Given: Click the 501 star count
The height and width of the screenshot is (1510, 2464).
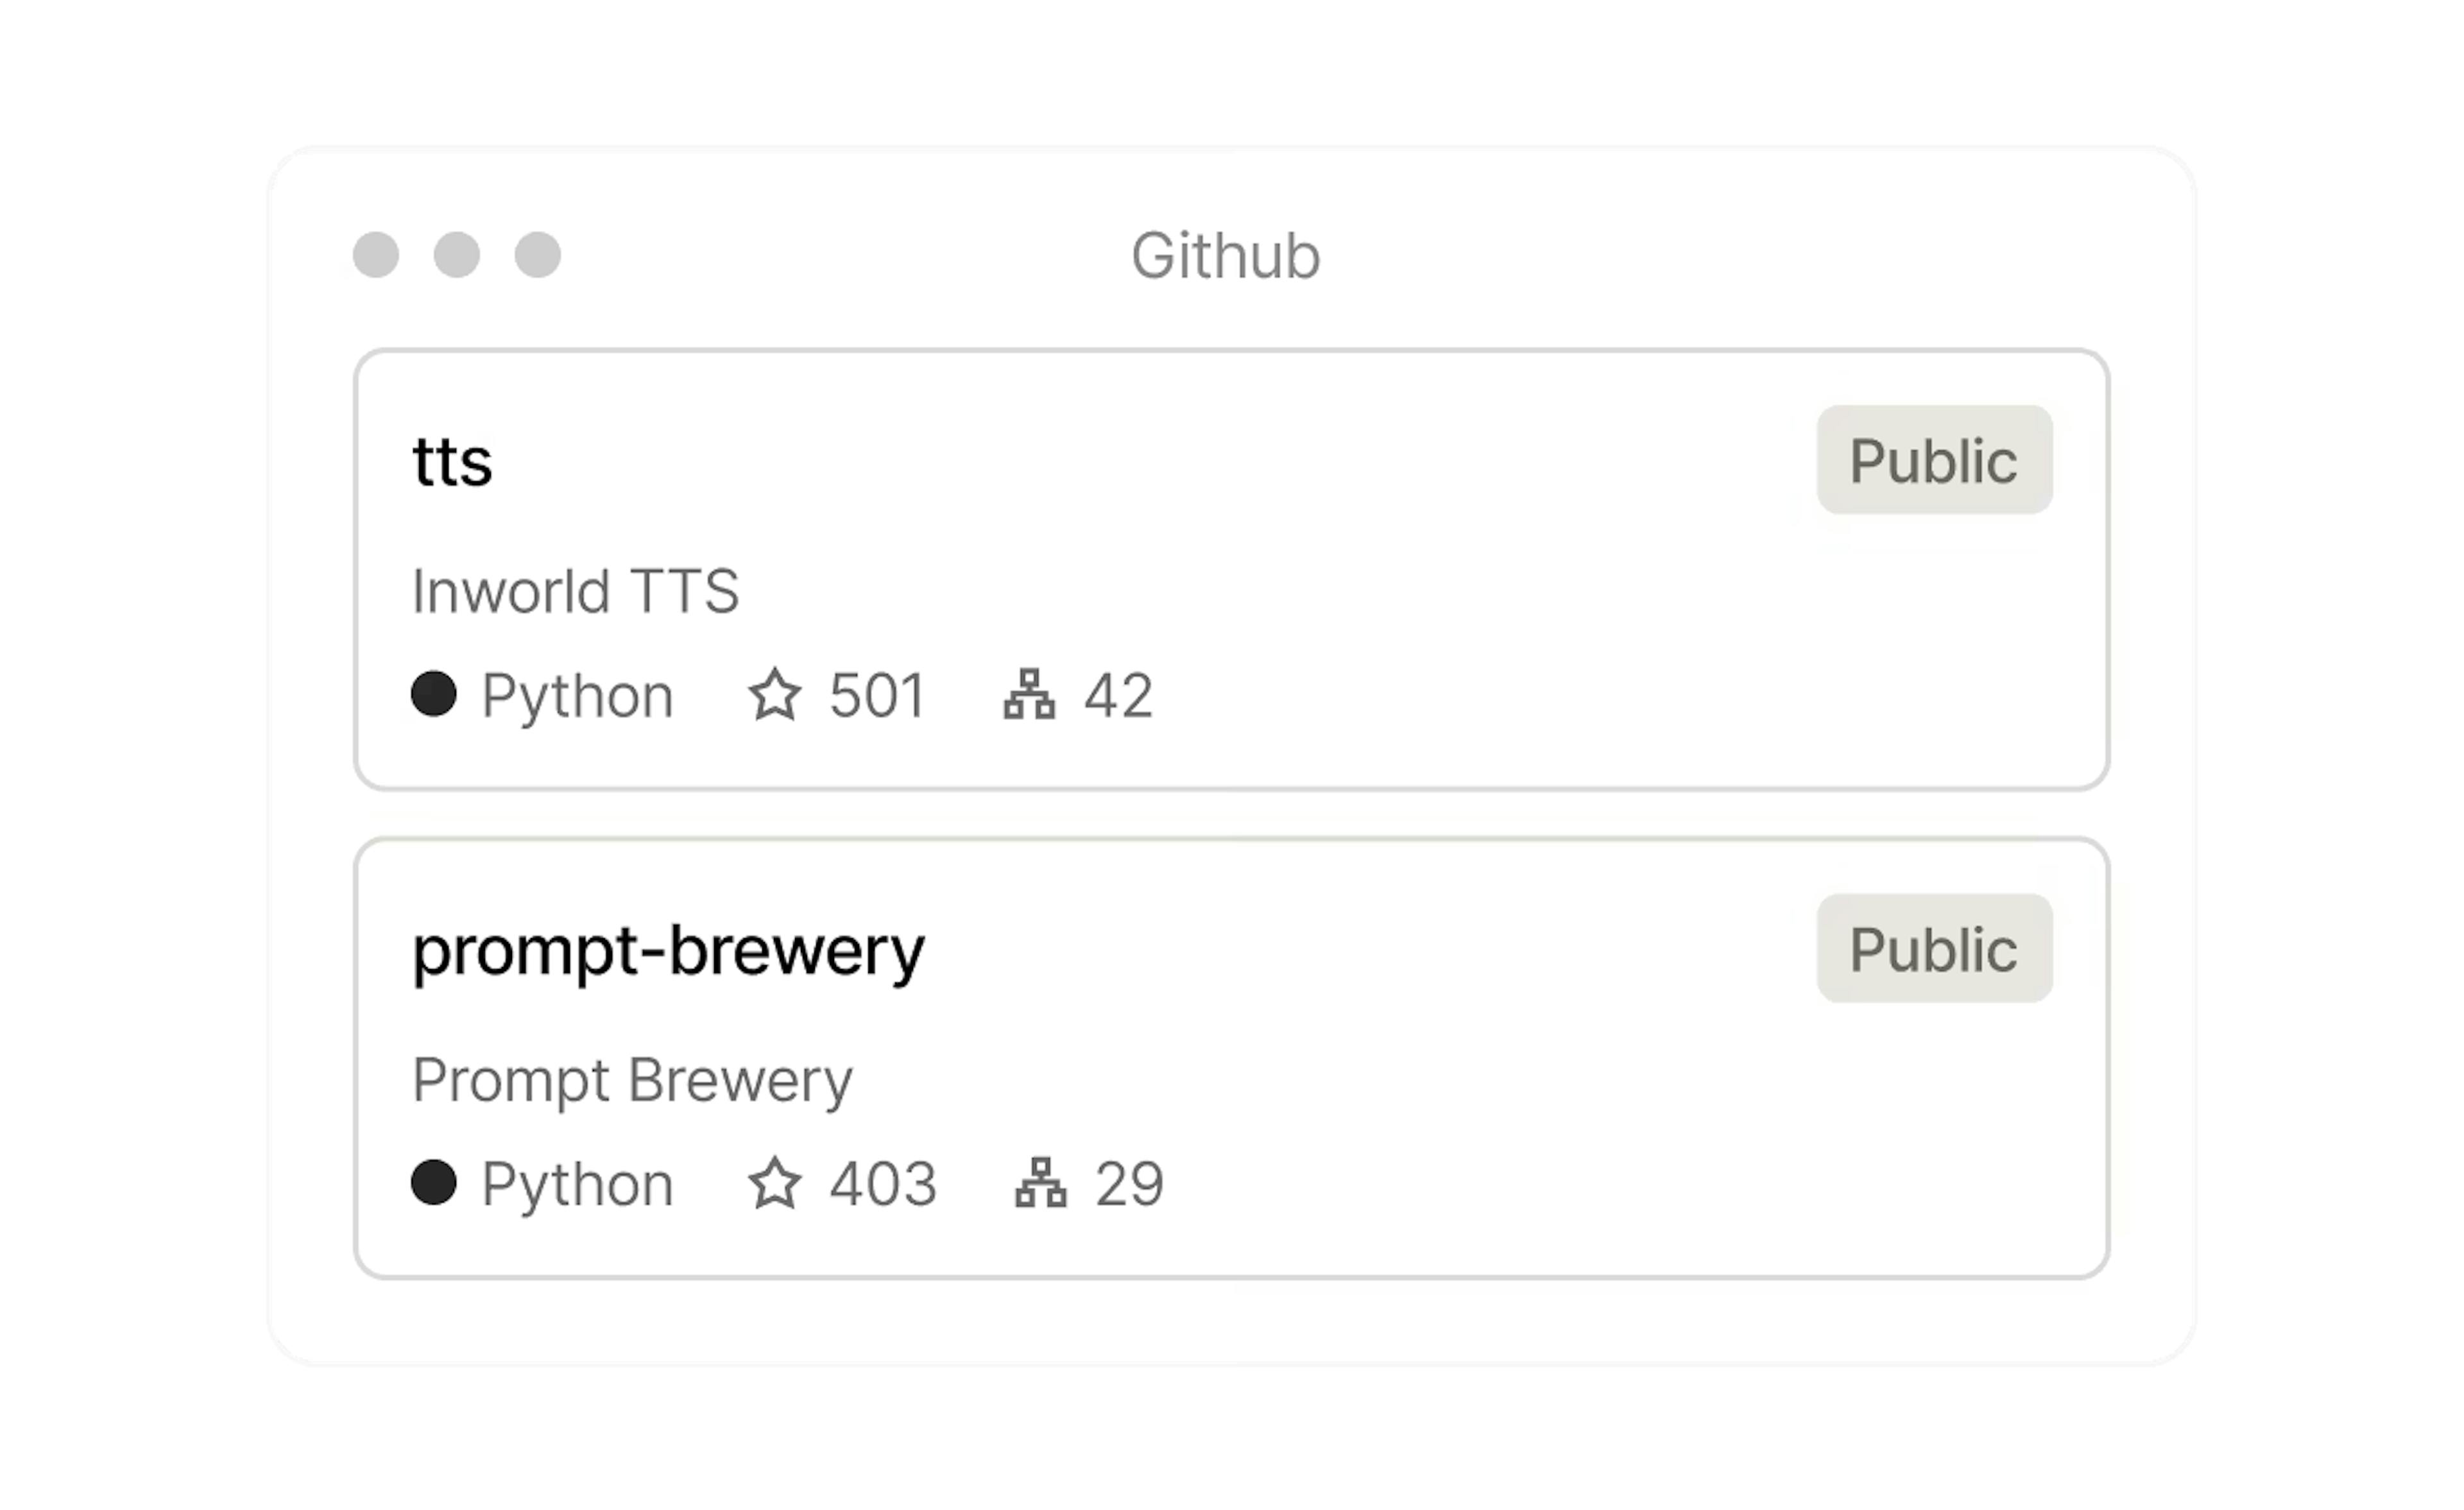Looking at the screenshot, I should [x=877, y=695].
